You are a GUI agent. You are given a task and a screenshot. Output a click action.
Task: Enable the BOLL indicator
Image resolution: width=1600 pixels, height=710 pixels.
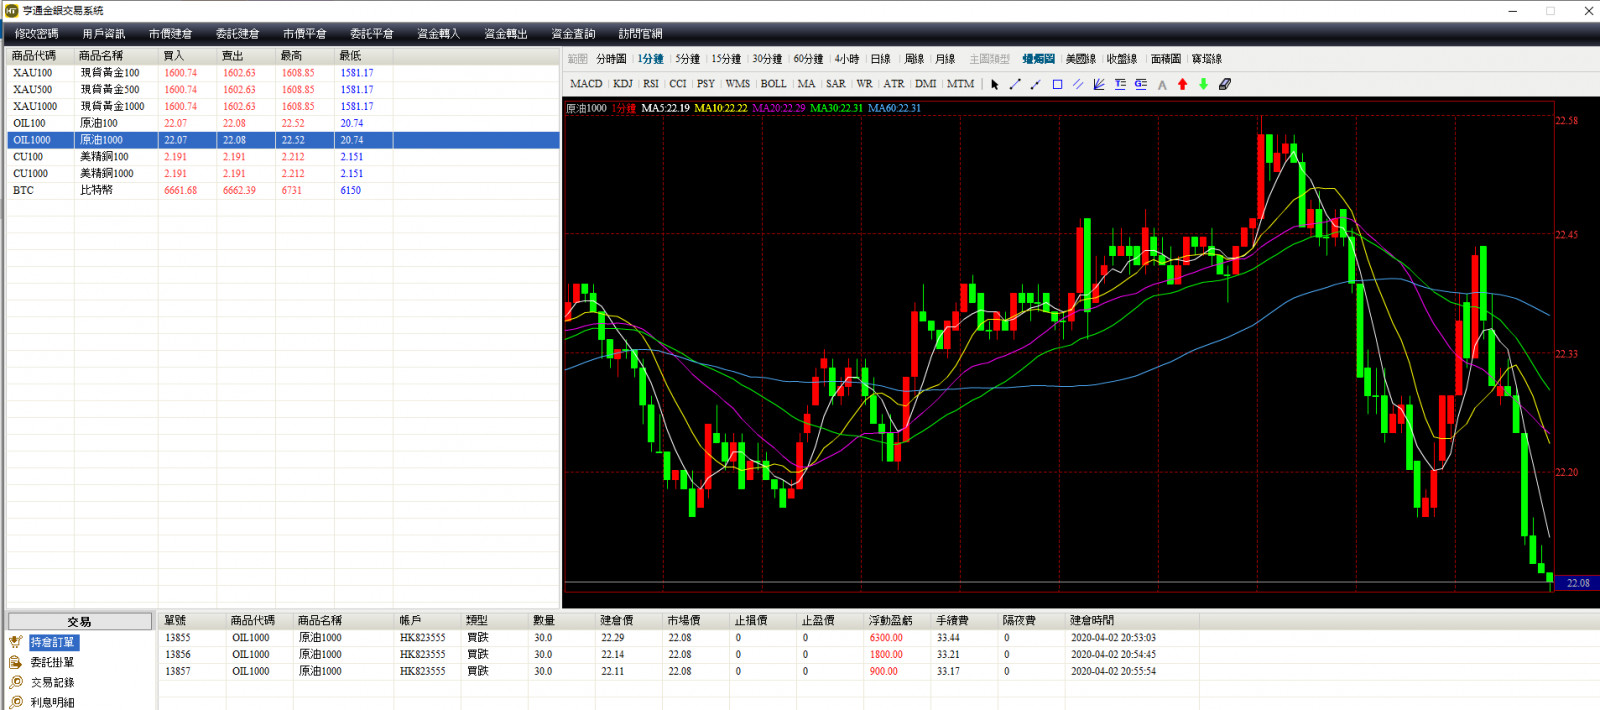[773, 84]
